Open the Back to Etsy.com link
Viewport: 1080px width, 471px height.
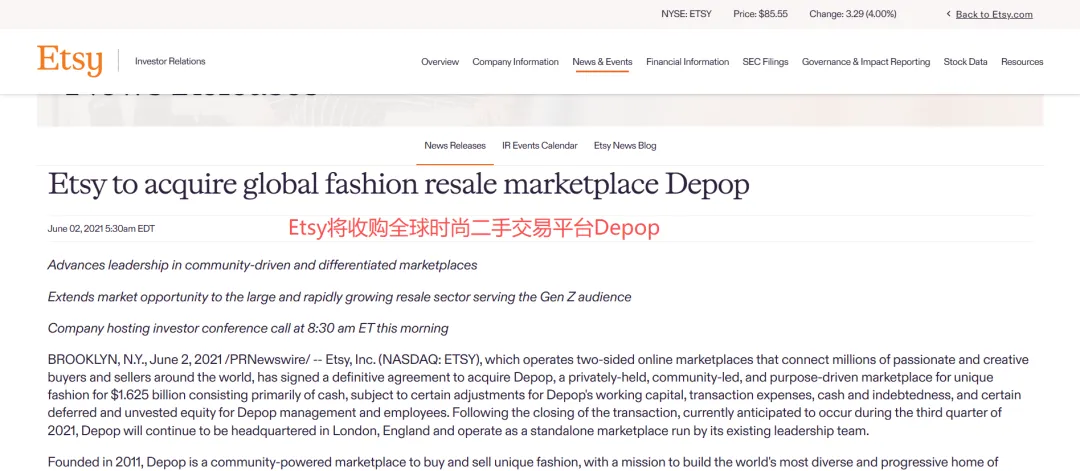coord(994,14)
